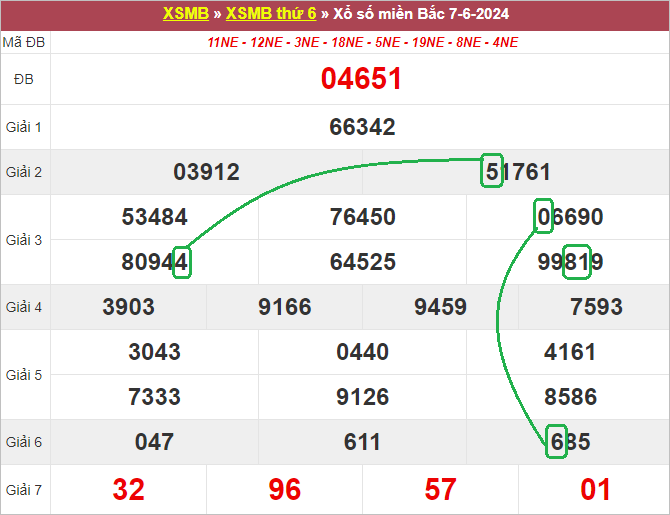This screenshot has height=515, width=670.
Task: Select the Giải 7 red number 57
Action: [440, 489]
